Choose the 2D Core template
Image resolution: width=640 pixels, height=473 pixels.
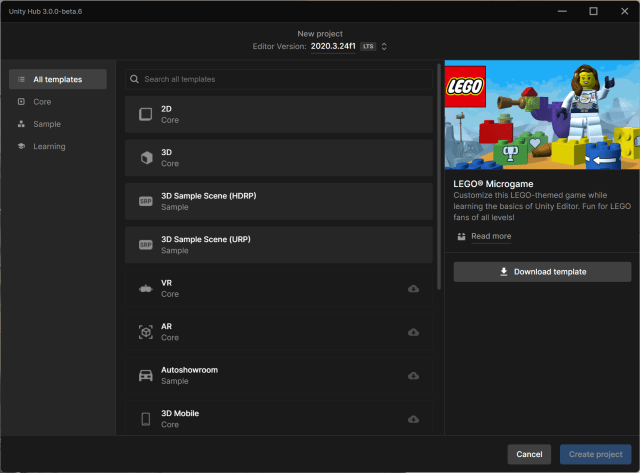279,114
